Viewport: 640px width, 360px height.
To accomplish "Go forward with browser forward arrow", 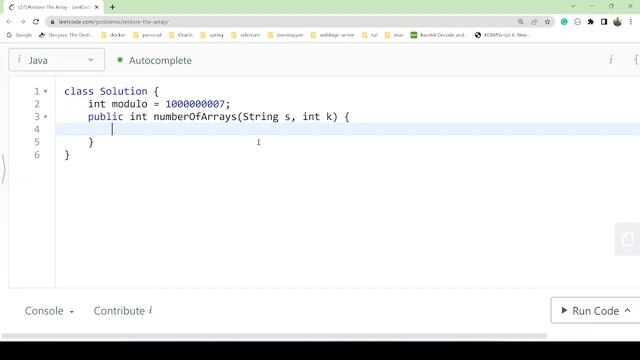I will (x=22, y=22).
